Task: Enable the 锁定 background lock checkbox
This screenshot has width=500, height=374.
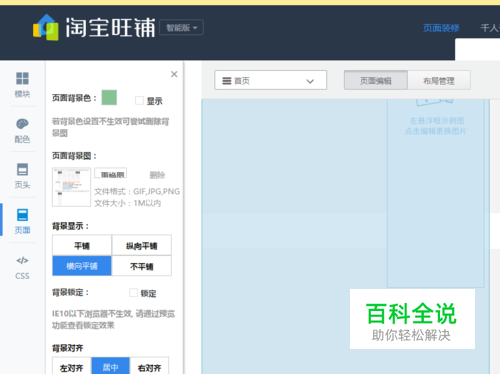Action: click(133, 293)
